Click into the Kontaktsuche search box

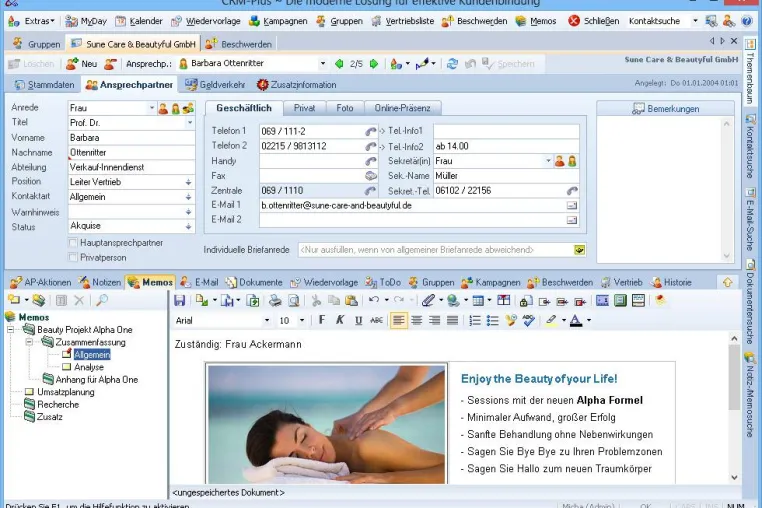(x=657, y=21)
